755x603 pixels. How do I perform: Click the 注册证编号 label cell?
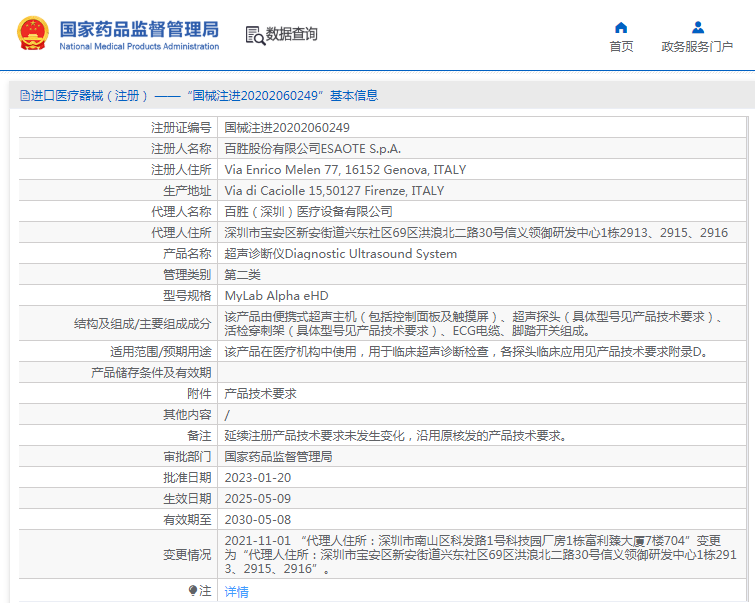[181, 128]
